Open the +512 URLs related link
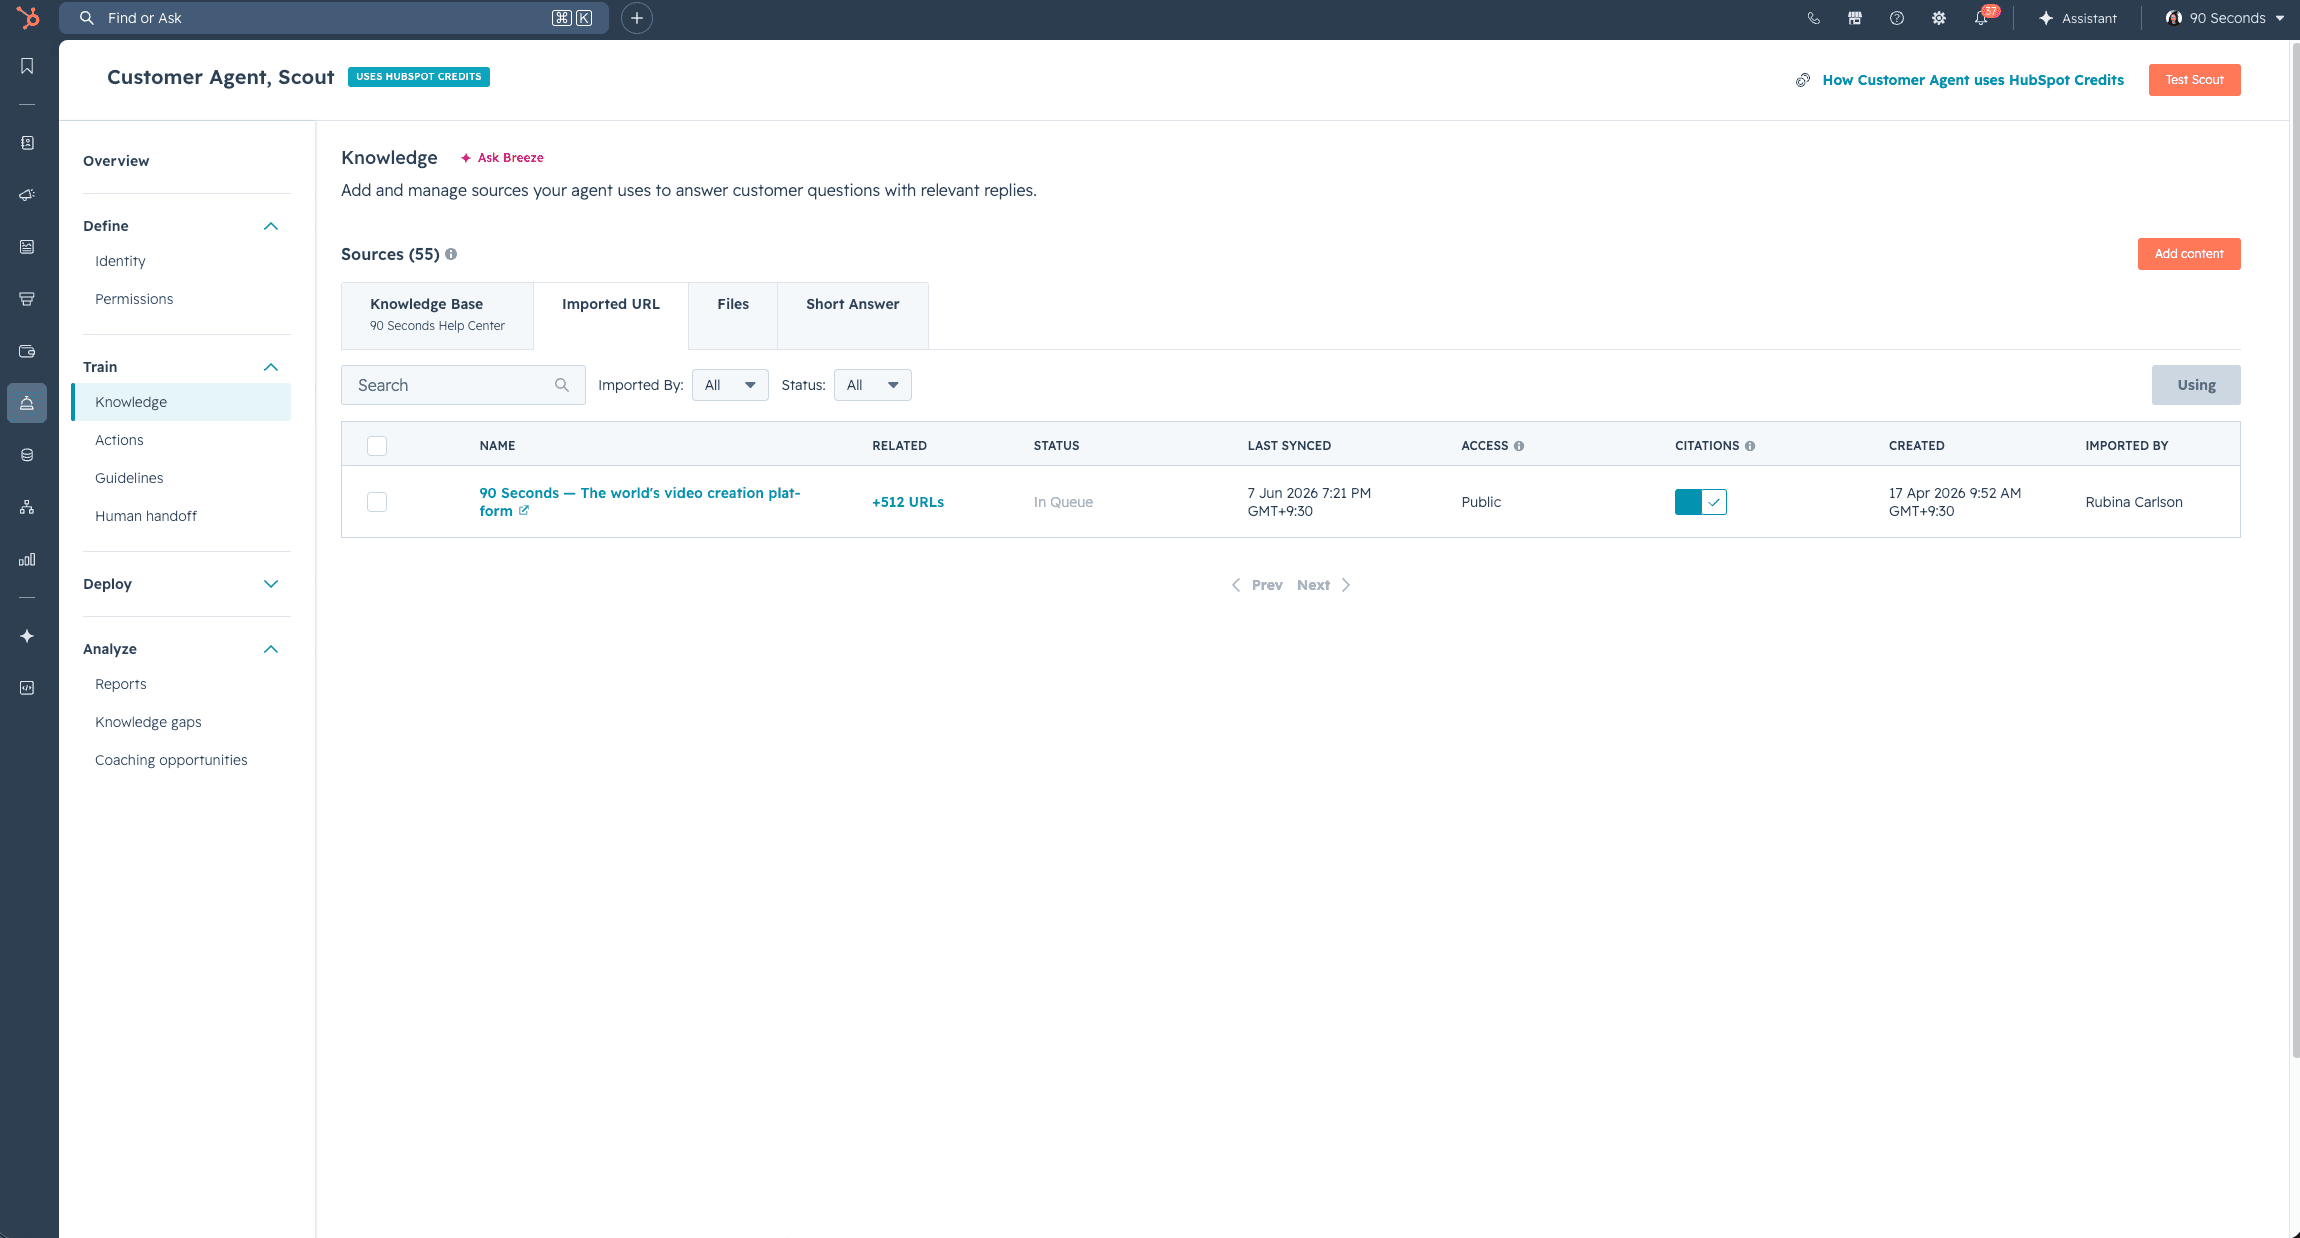The image size is (2300, 1238). coord(908,502)
